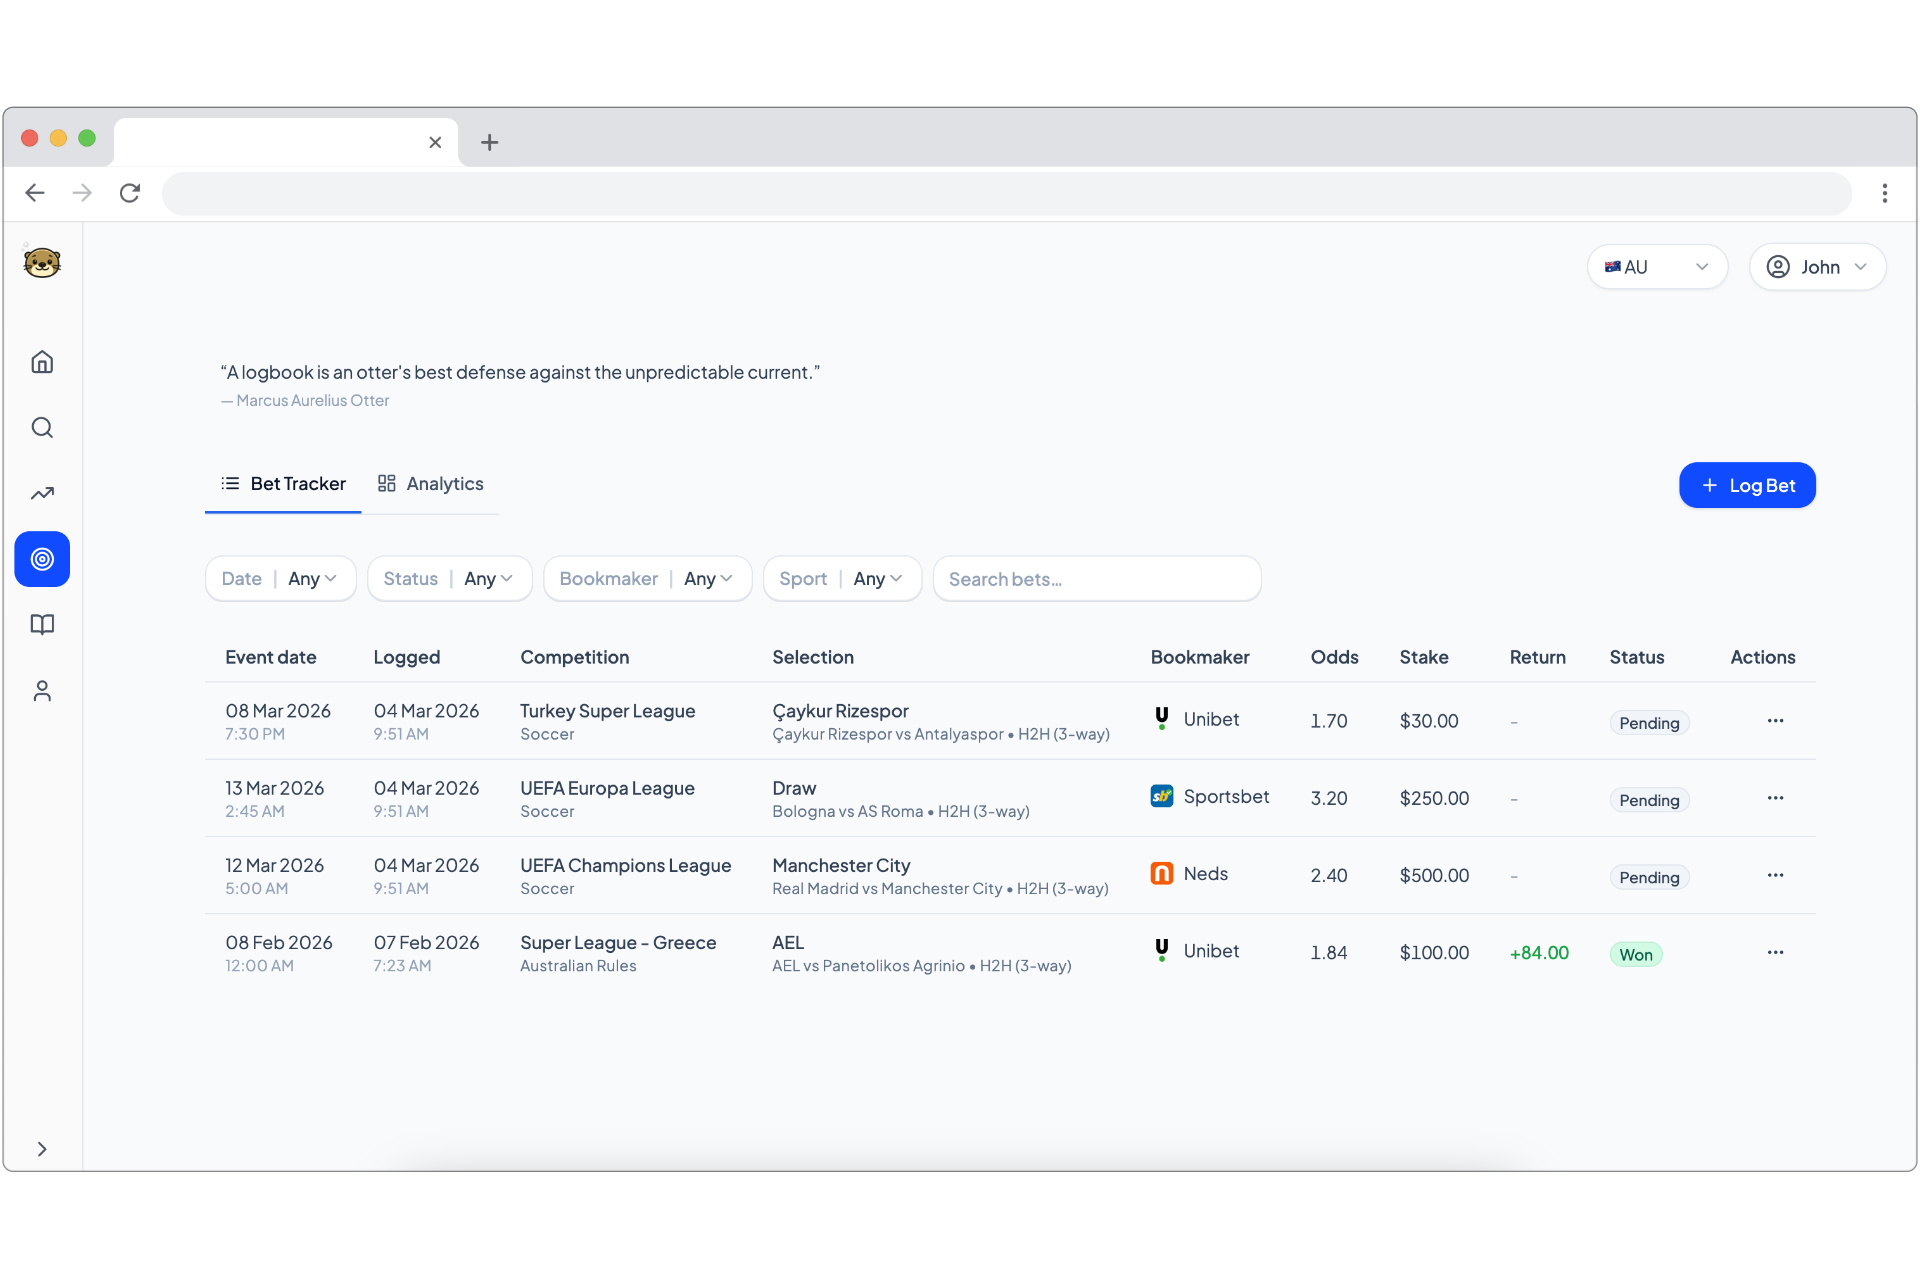Click the Log Bet button

tap(1747, 485)
